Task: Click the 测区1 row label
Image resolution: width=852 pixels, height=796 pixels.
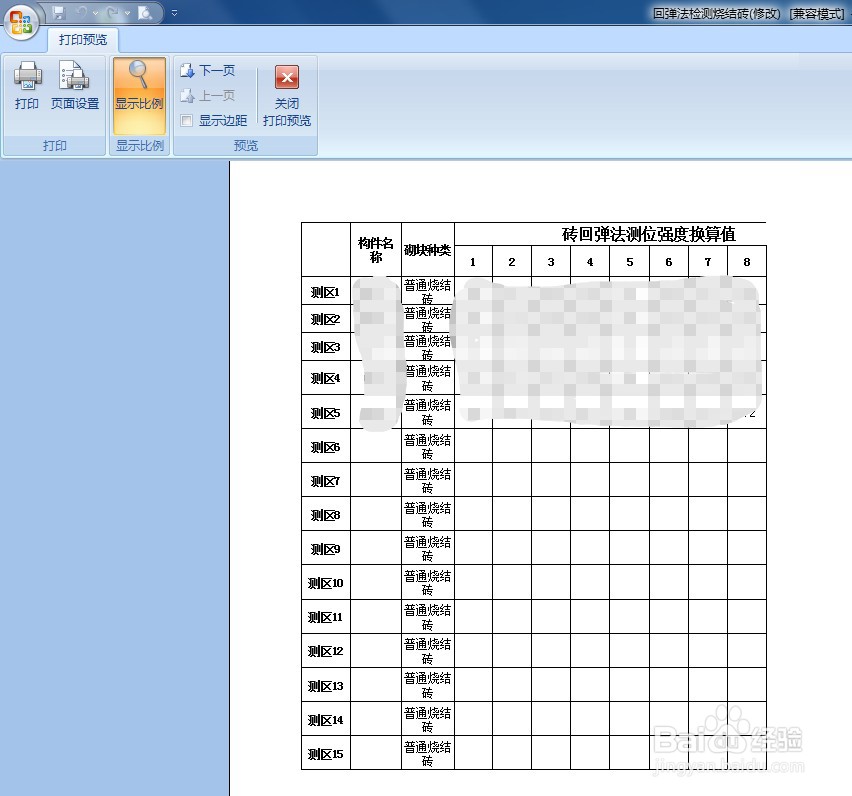Action: click(x=325, y=292)
